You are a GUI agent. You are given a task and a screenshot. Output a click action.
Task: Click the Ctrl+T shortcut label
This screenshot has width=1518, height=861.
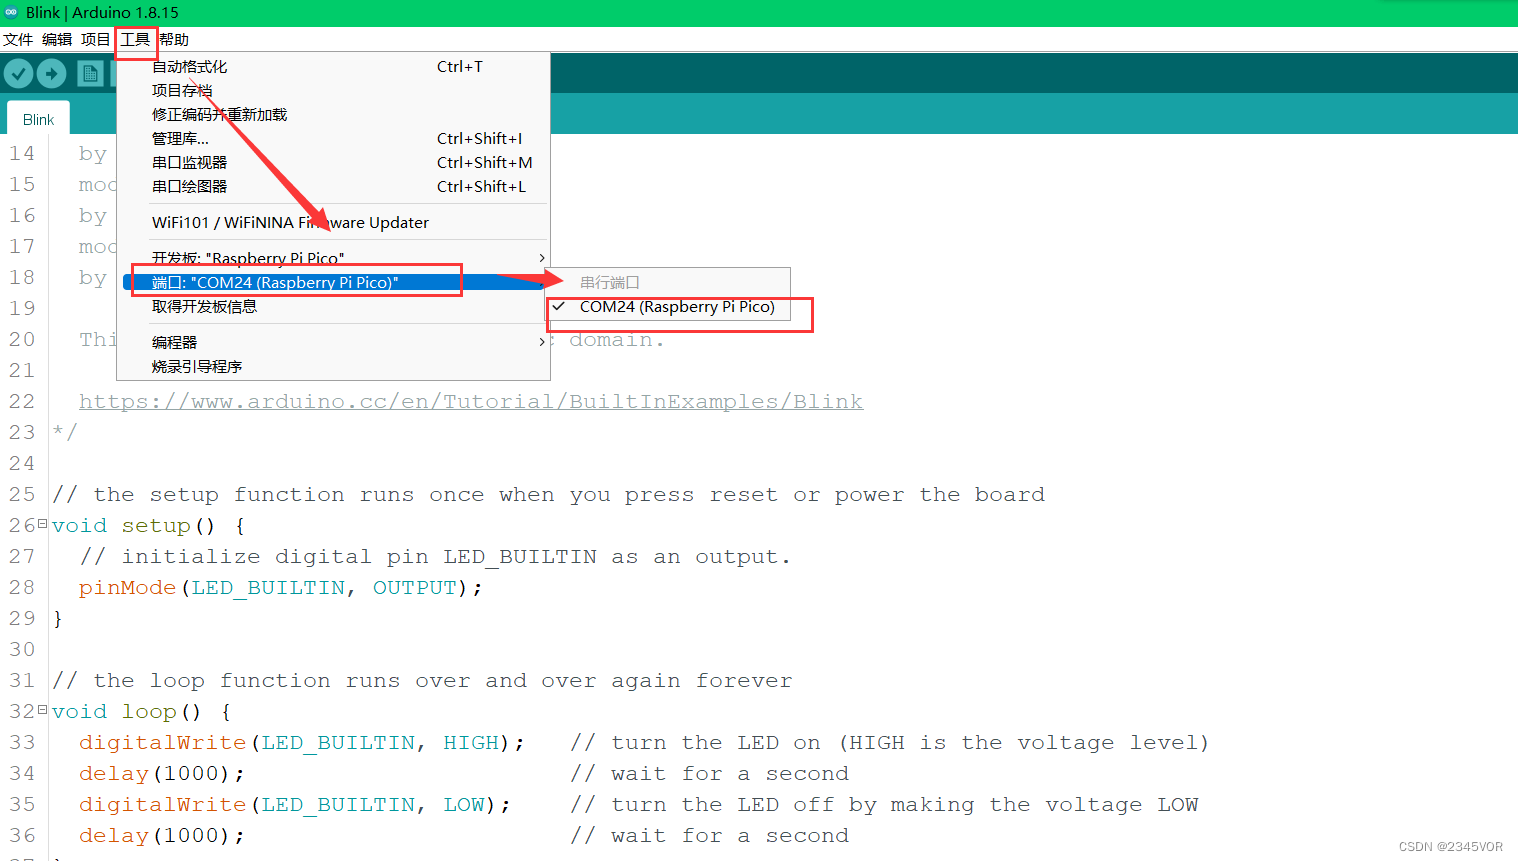click(x=460, y=66)
